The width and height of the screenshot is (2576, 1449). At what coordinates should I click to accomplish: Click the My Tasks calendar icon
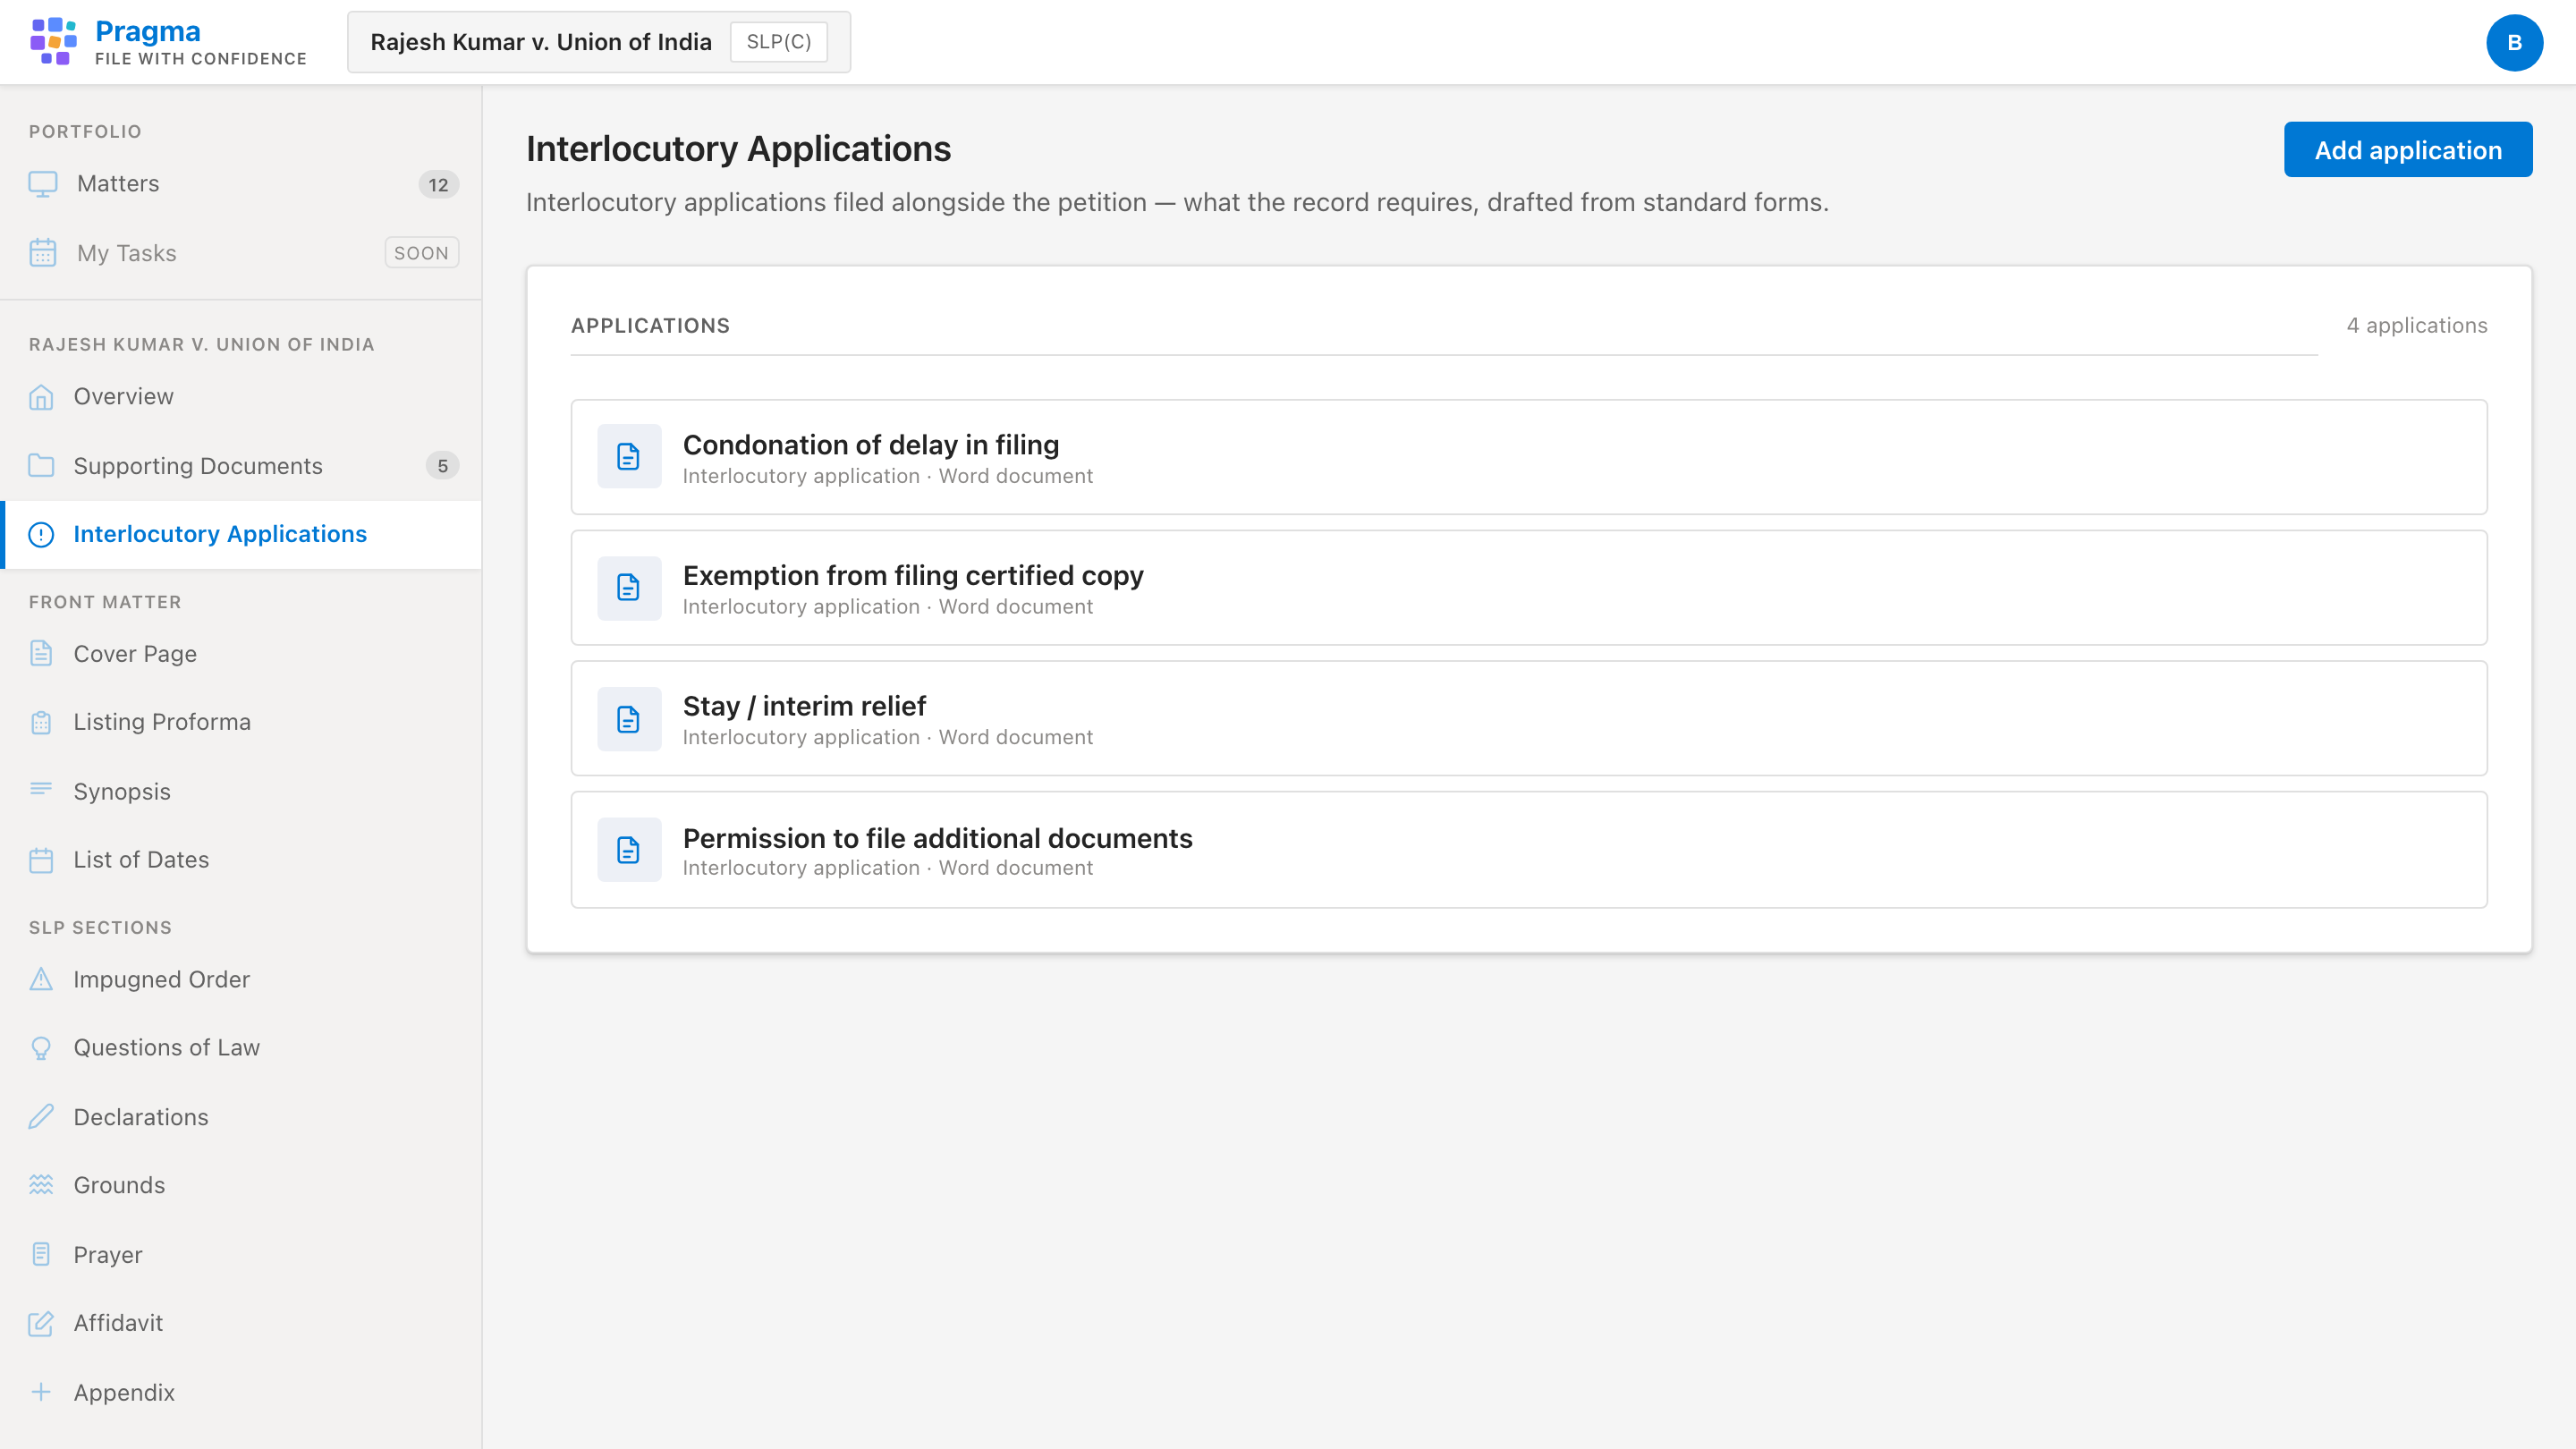(x=42, y=253)
